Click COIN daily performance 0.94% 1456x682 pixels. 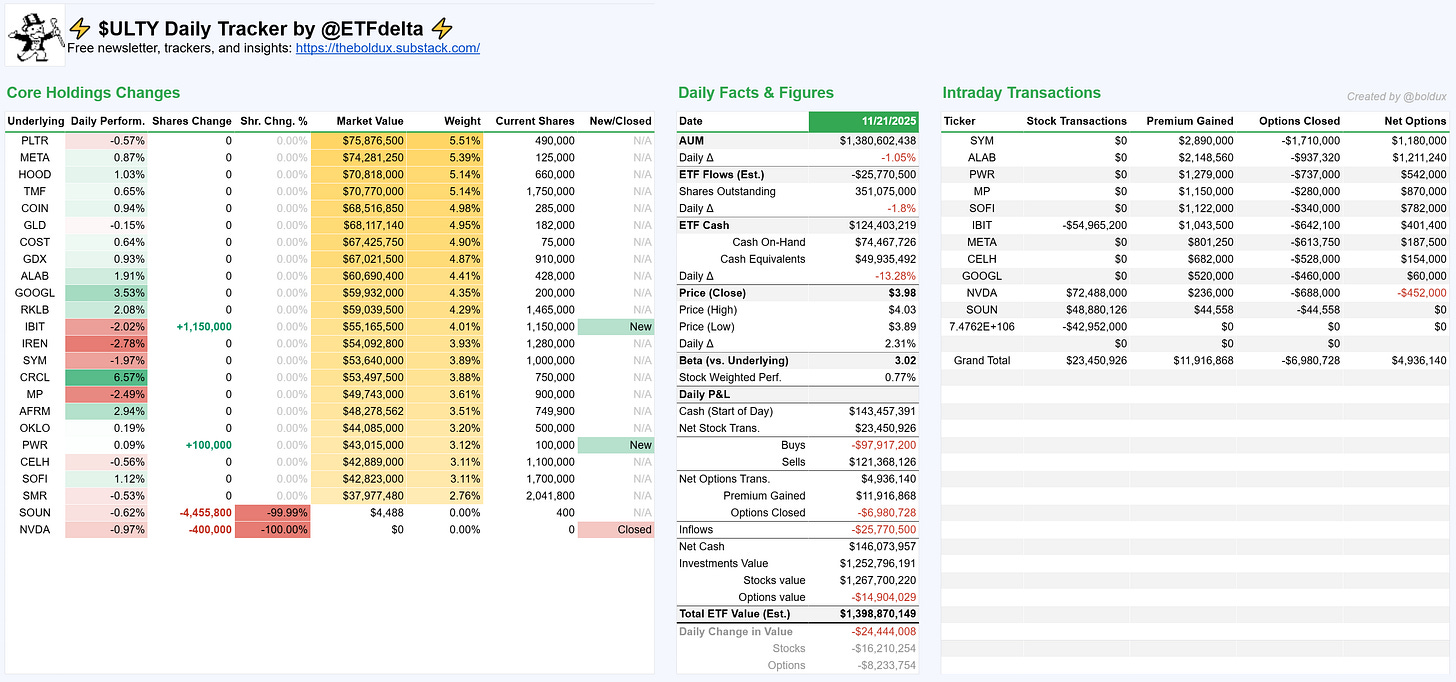[106, 208]
